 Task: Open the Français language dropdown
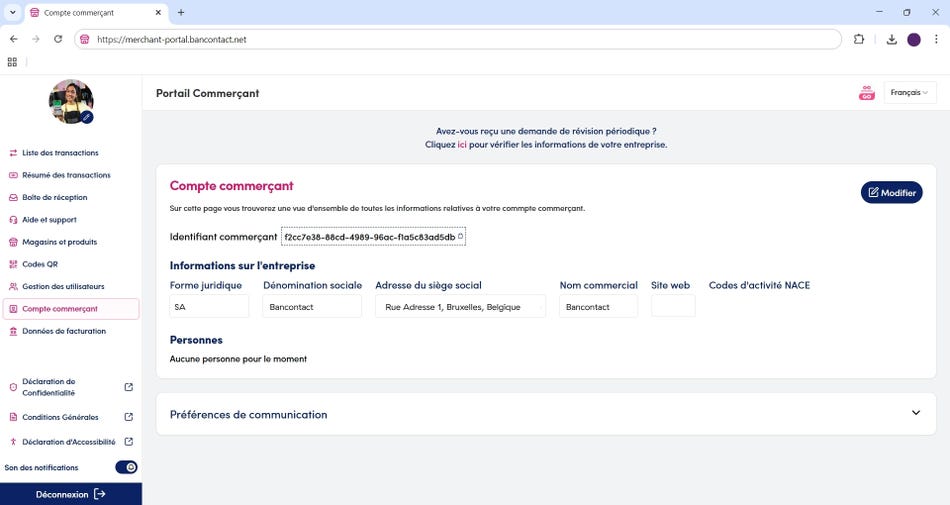coord(909,93)
